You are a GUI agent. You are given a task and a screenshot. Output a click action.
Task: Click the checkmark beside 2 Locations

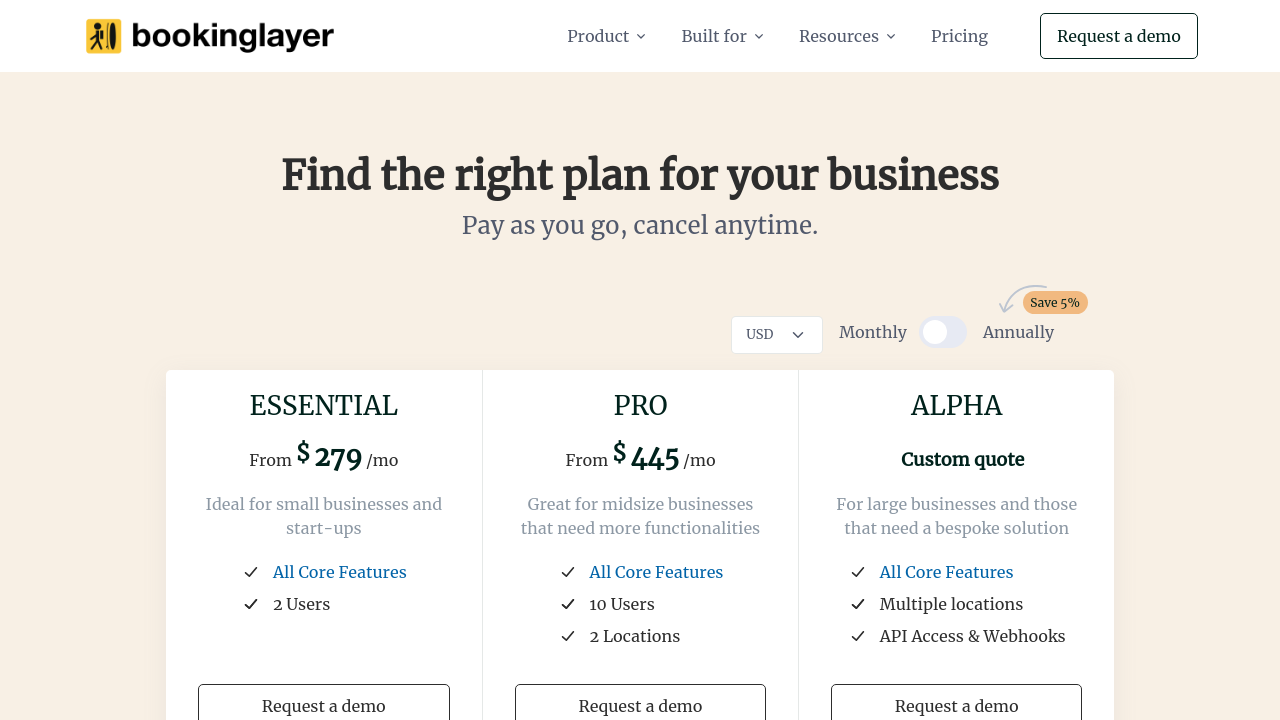click(568, 636)
